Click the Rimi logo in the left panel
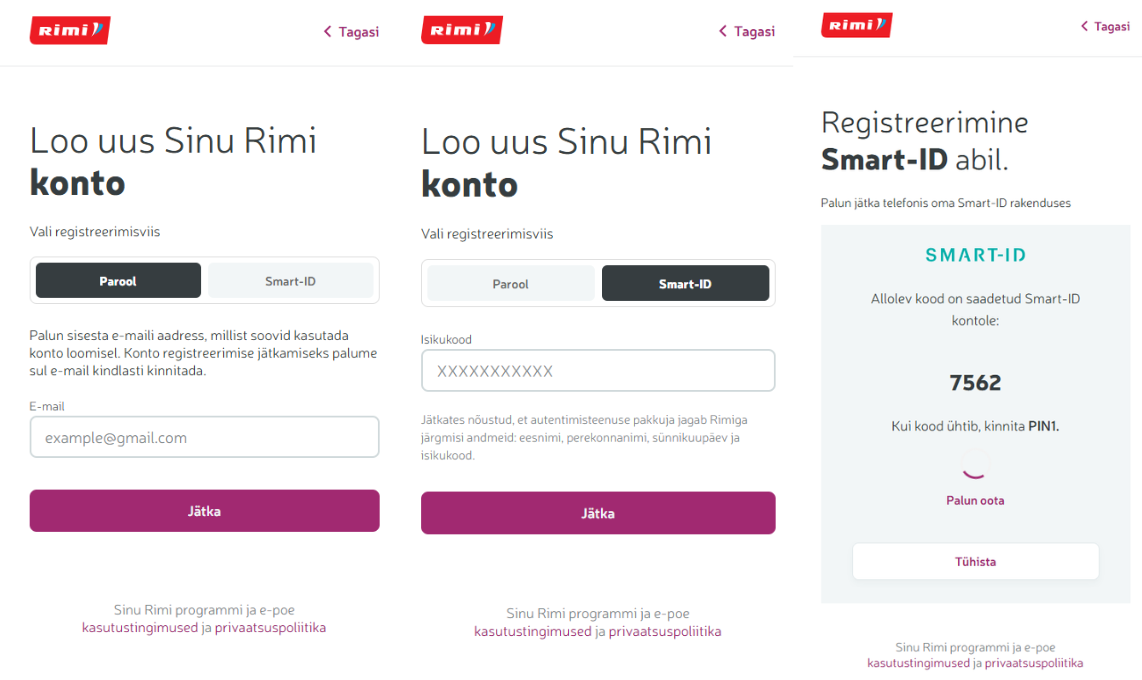 coord(69,31)
